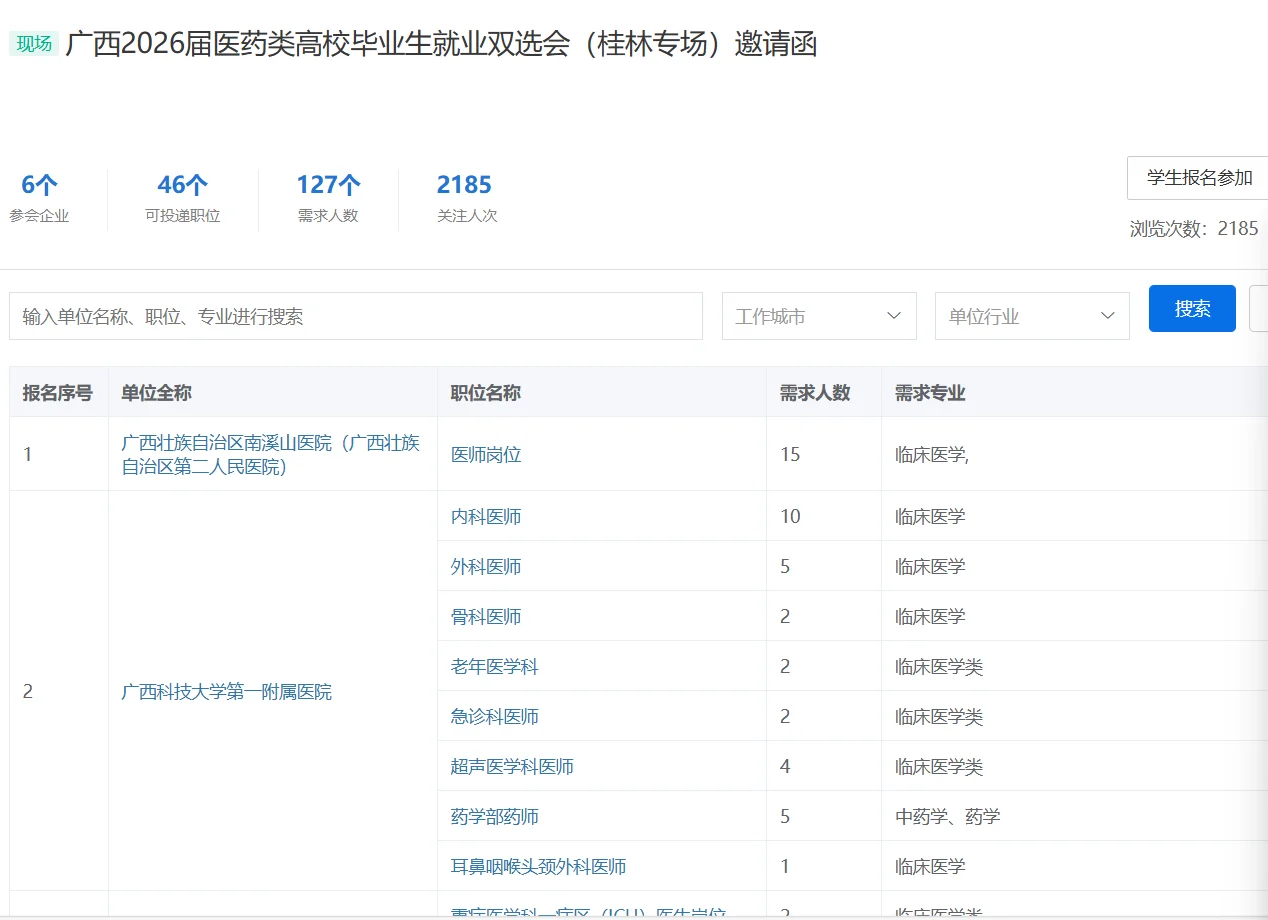The width and height of the screenshot is (1268, 920).
Task: Open the 耳鼻咽喉头颈外科医师 link
Action: pos(538,866)
